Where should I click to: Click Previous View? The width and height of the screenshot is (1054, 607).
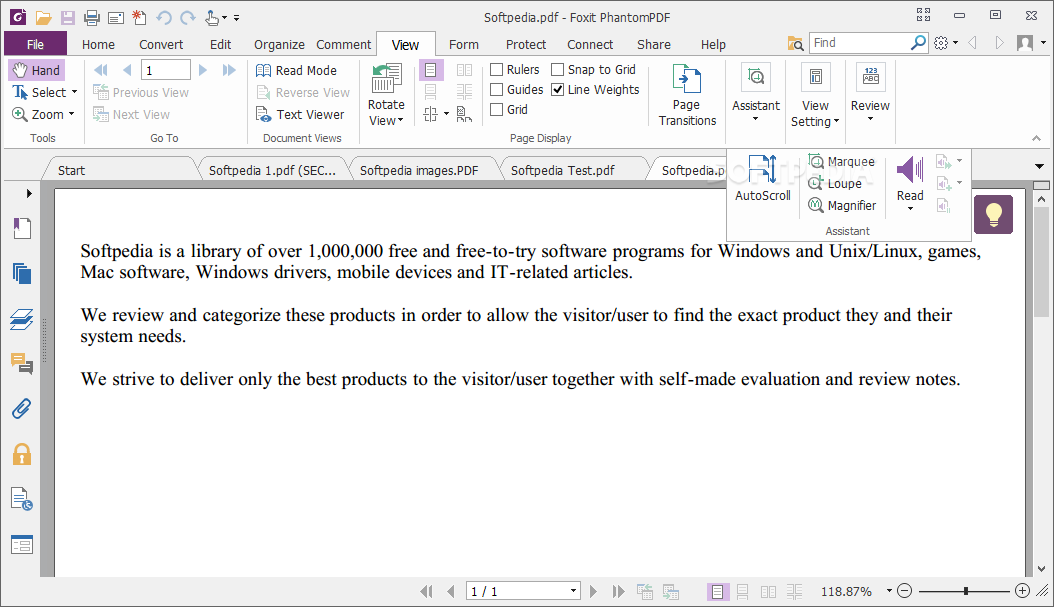pos(141,92)
